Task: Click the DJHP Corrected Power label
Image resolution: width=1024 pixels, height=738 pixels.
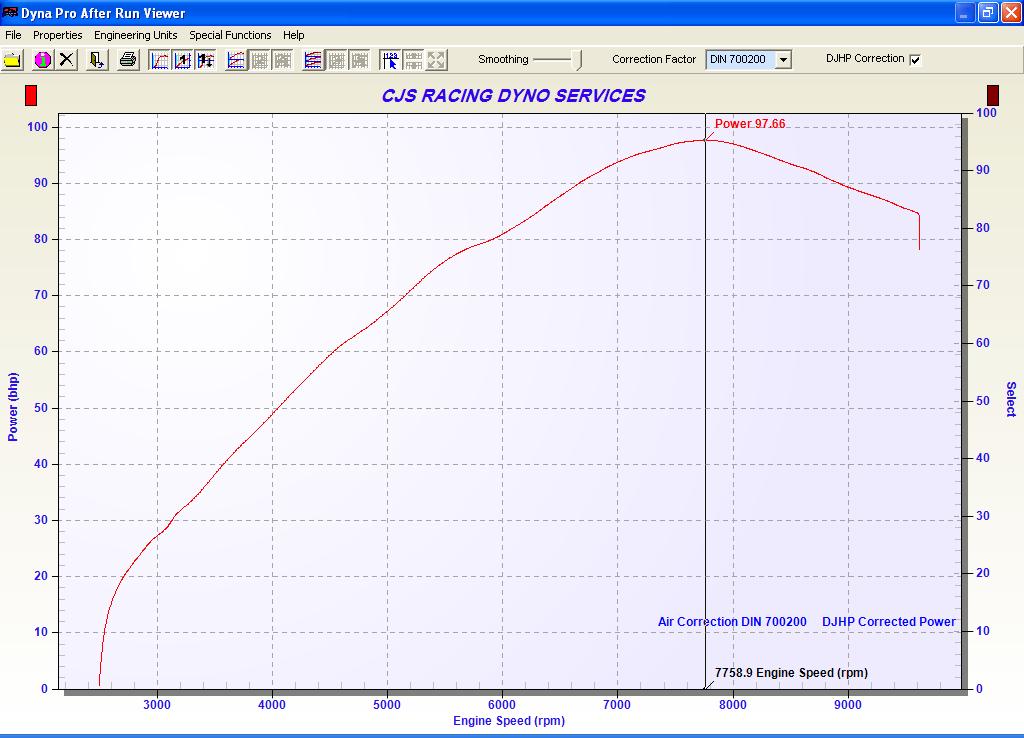Action: pyautogui.click(x=888, y=622)
